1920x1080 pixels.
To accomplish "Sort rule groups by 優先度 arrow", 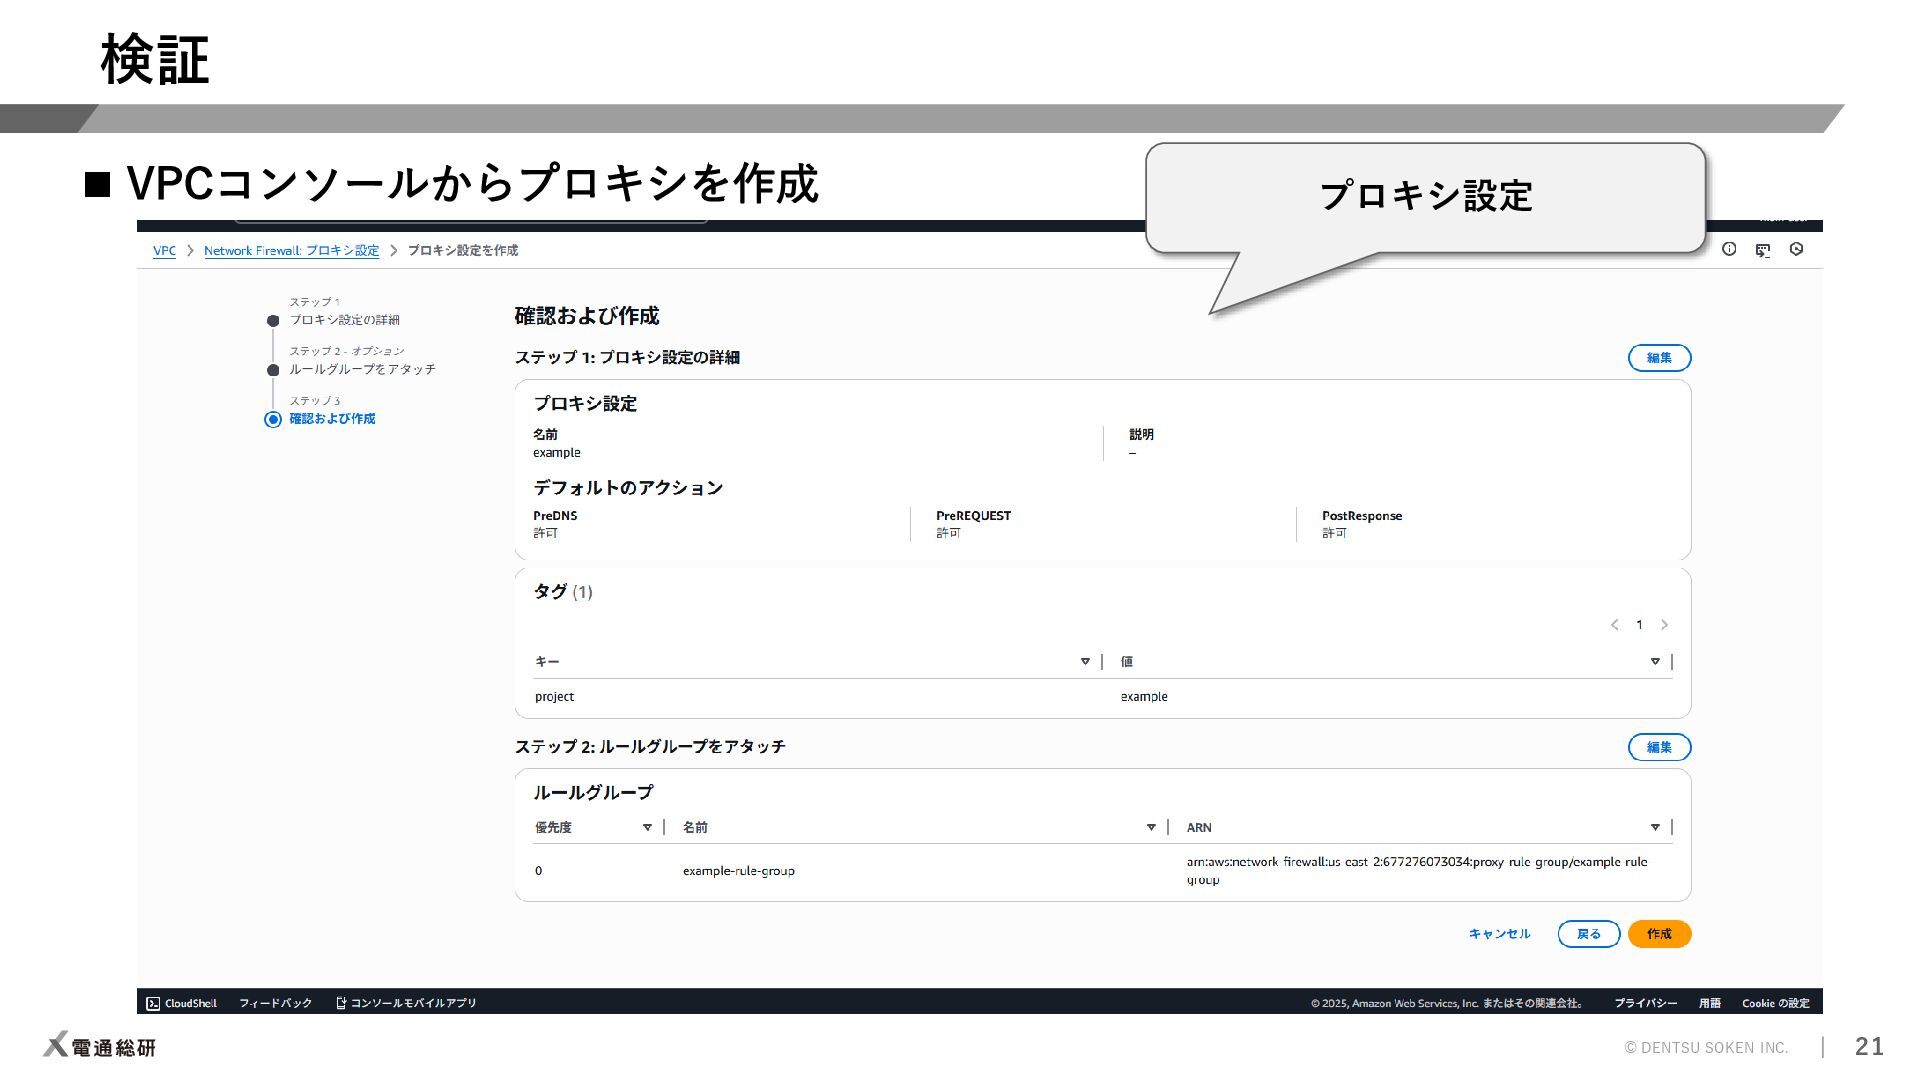I will [x=647, y=828].
